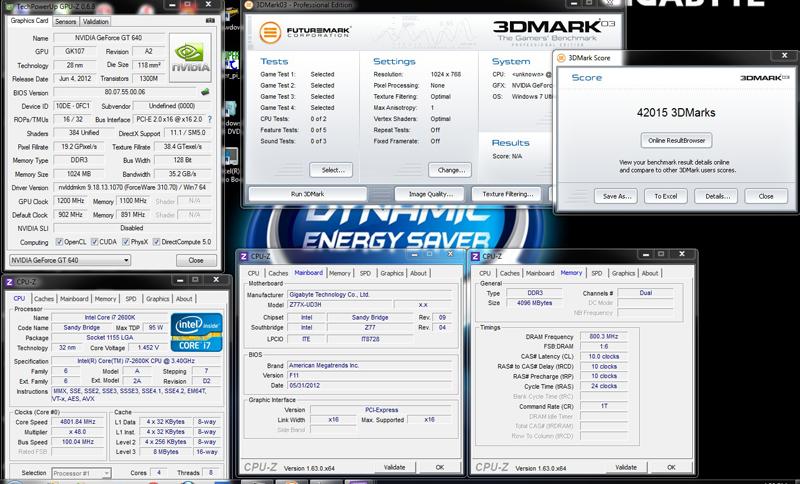Switch to the Sensors tab in GPU-Z
Screen dimensions: 800x484
pyautogui.click(x=65, y=21)
